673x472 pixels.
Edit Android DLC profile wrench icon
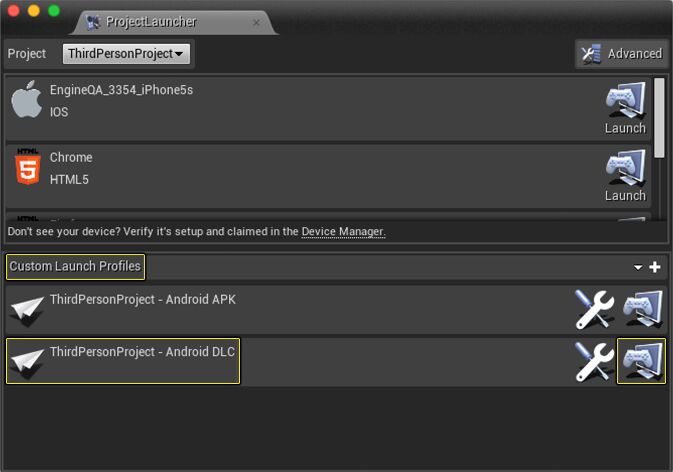click(594, 361)
